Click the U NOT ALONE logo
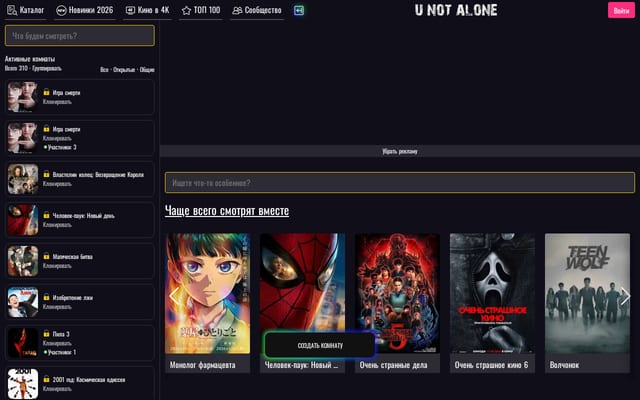 point(456,10)
